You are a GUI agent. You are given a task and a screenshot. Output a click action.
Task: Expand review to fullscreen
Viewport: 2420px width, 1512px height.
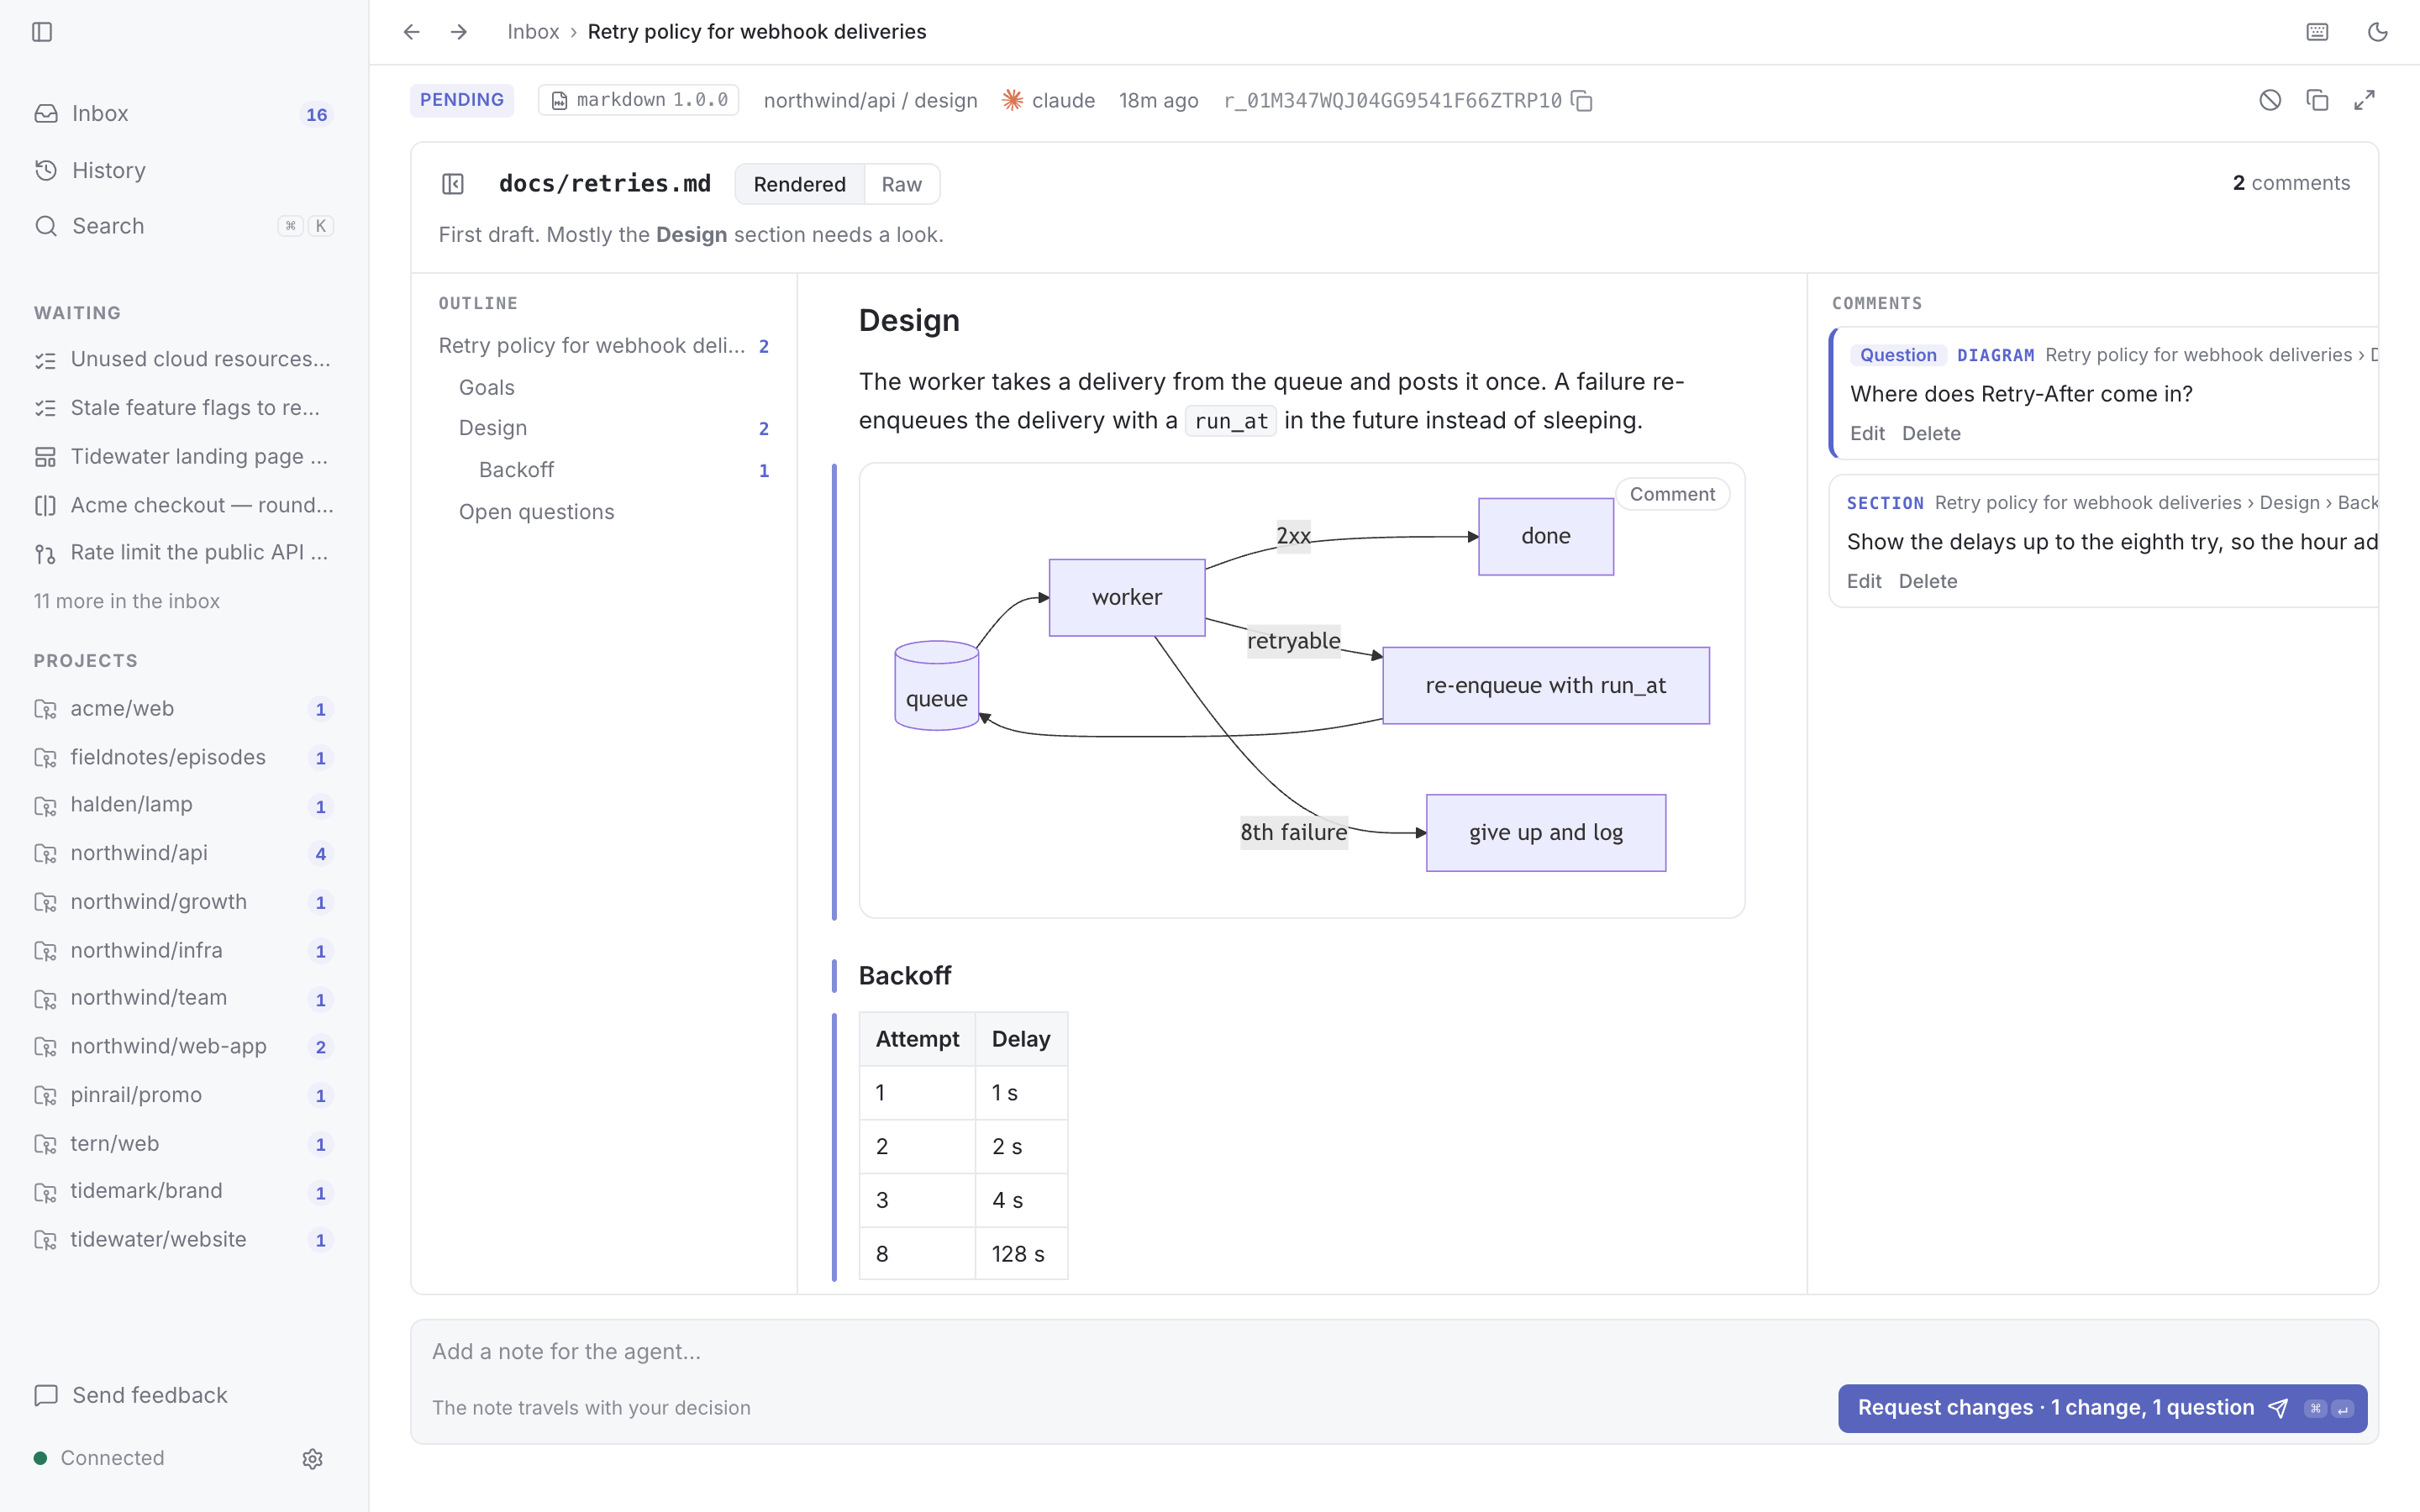[x=2364, y=100]
